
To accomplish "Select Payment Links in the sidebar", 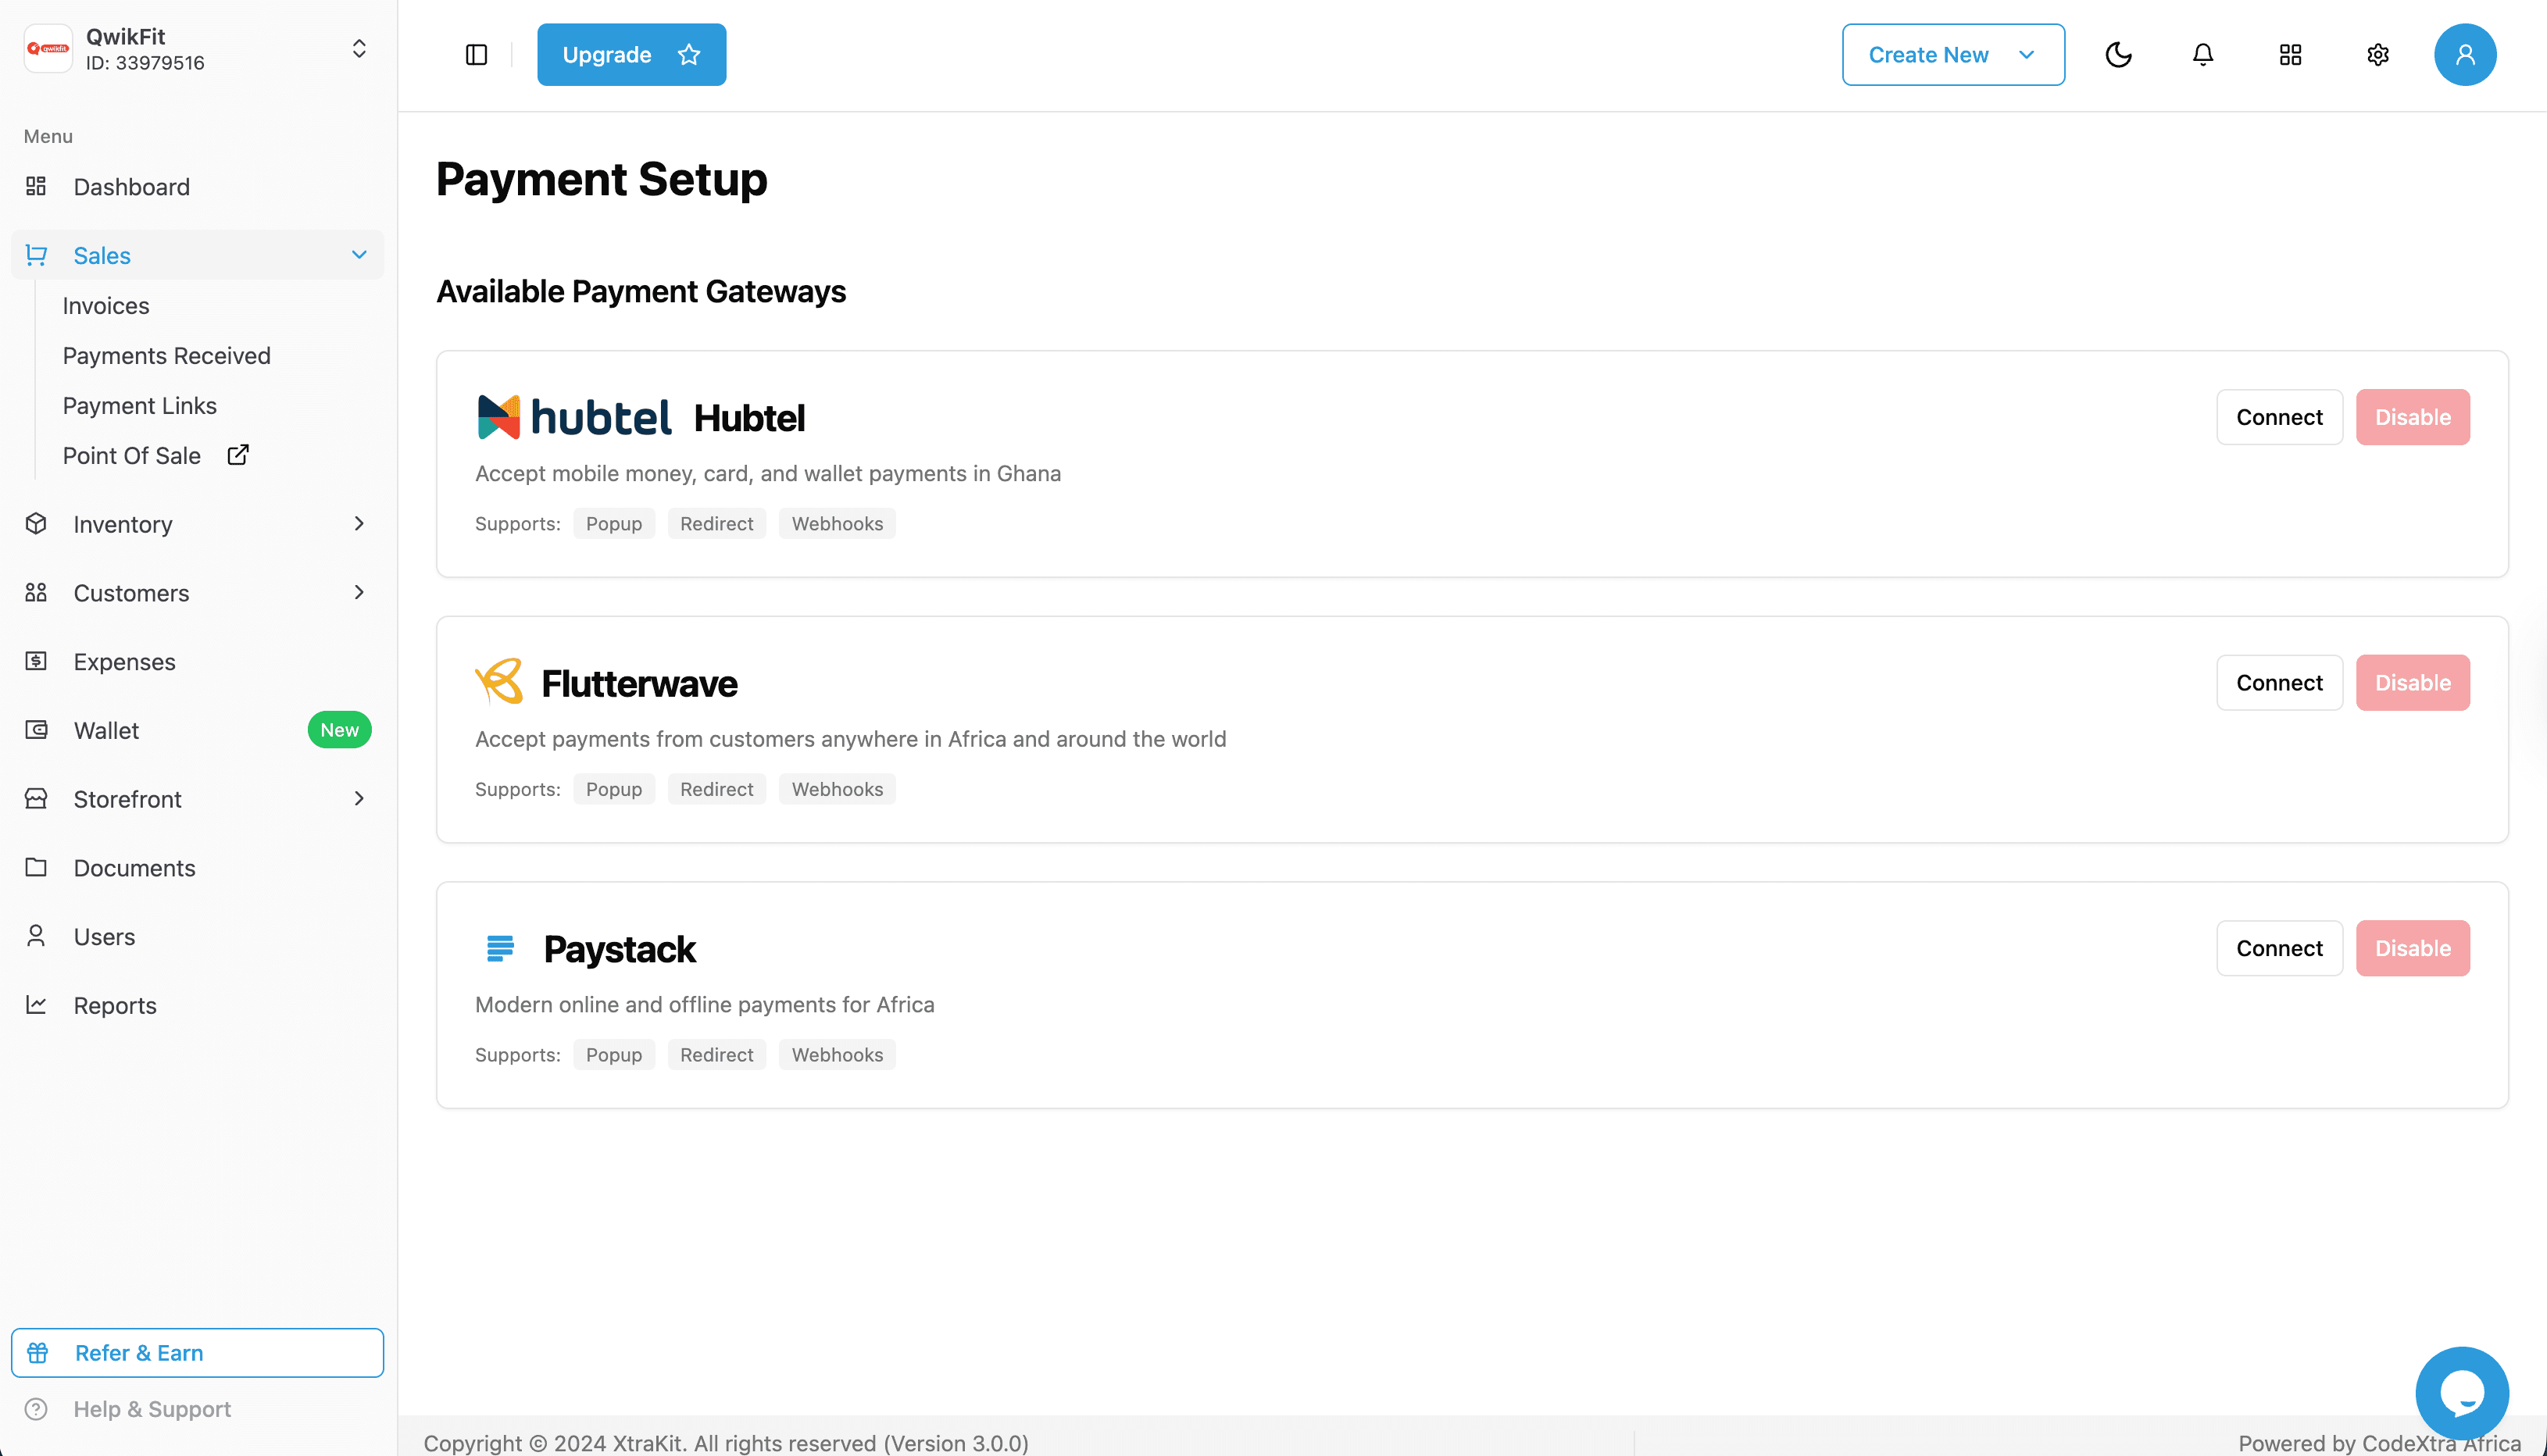I will pos(139,405).
